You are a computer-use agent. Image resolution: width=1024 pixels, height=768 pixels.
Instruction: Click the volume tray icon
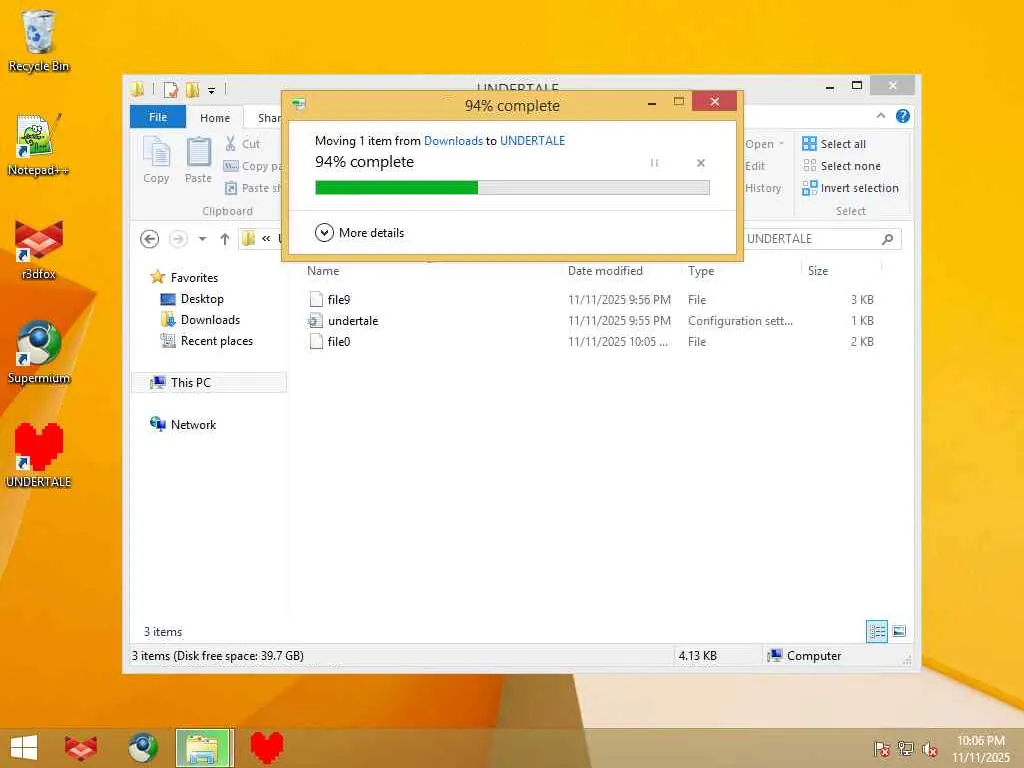click(x=929, y=749)
